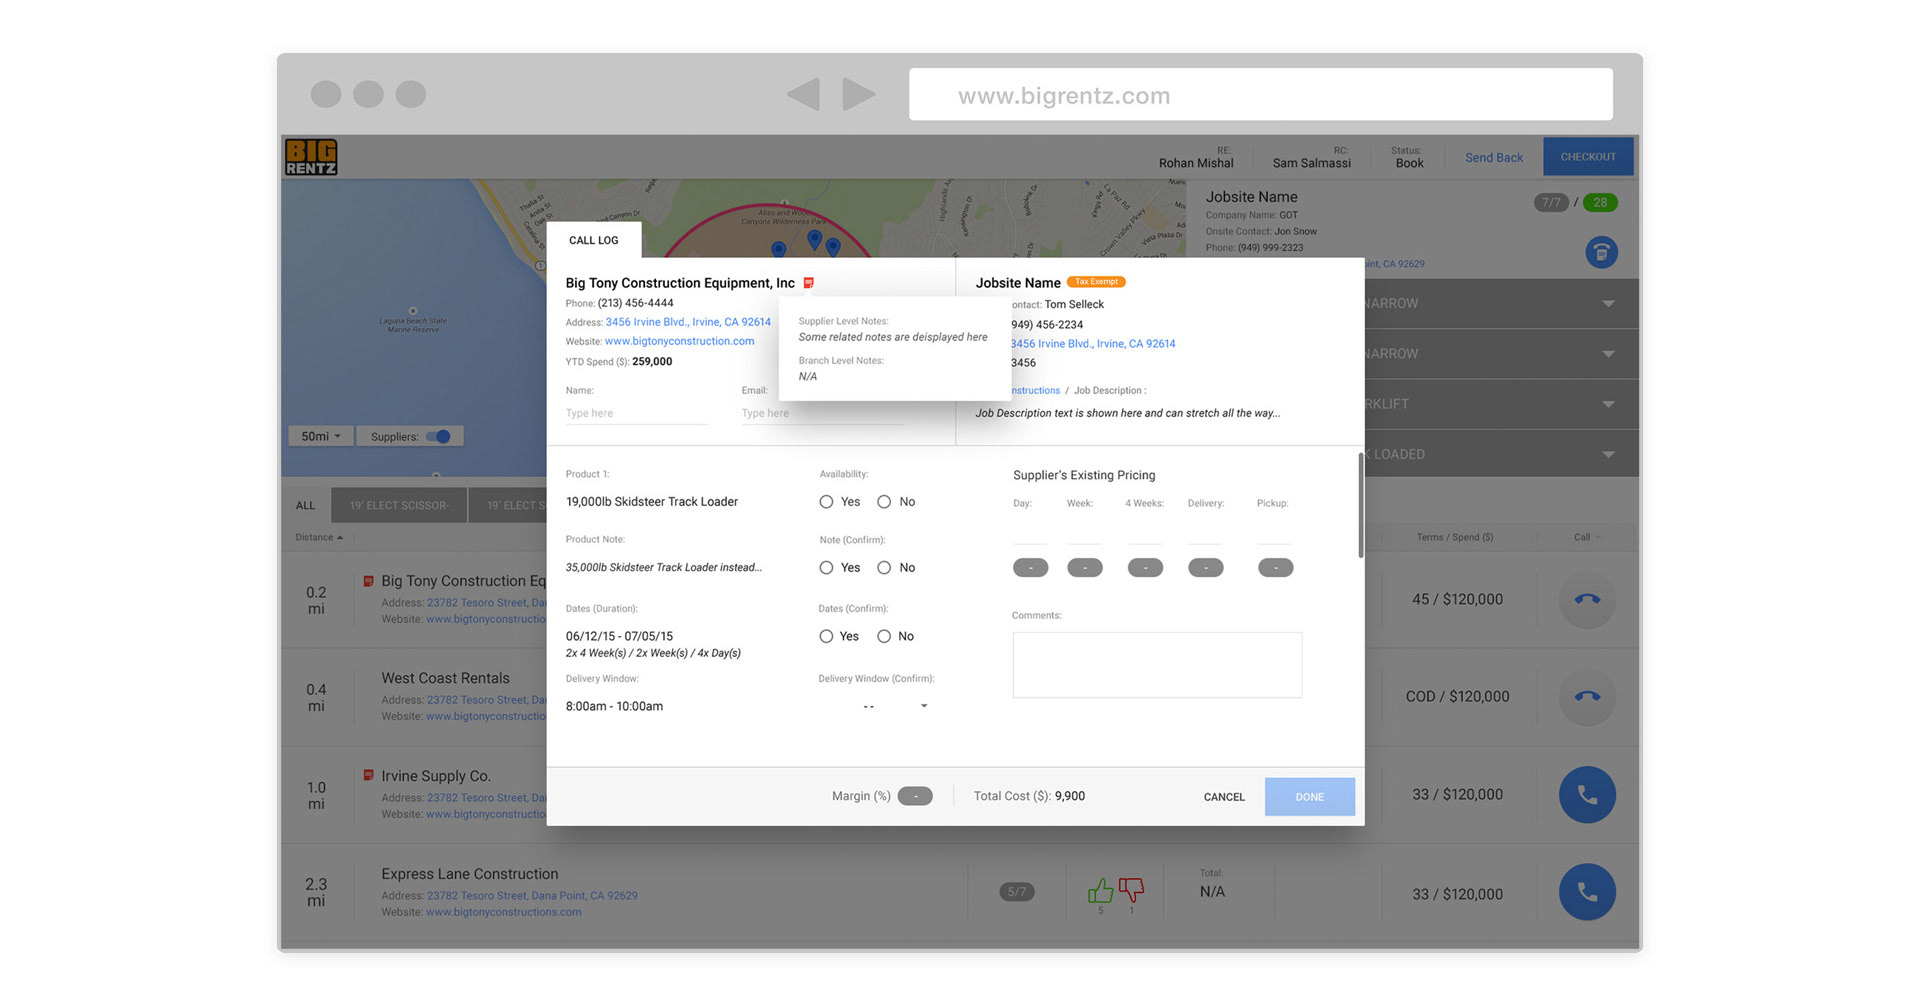Image resolution: width=1920 pixels, height=993 pixels.
Task: Open the www.bigtonyconstruction.com website link in dialog
Action: pos(680,341)
